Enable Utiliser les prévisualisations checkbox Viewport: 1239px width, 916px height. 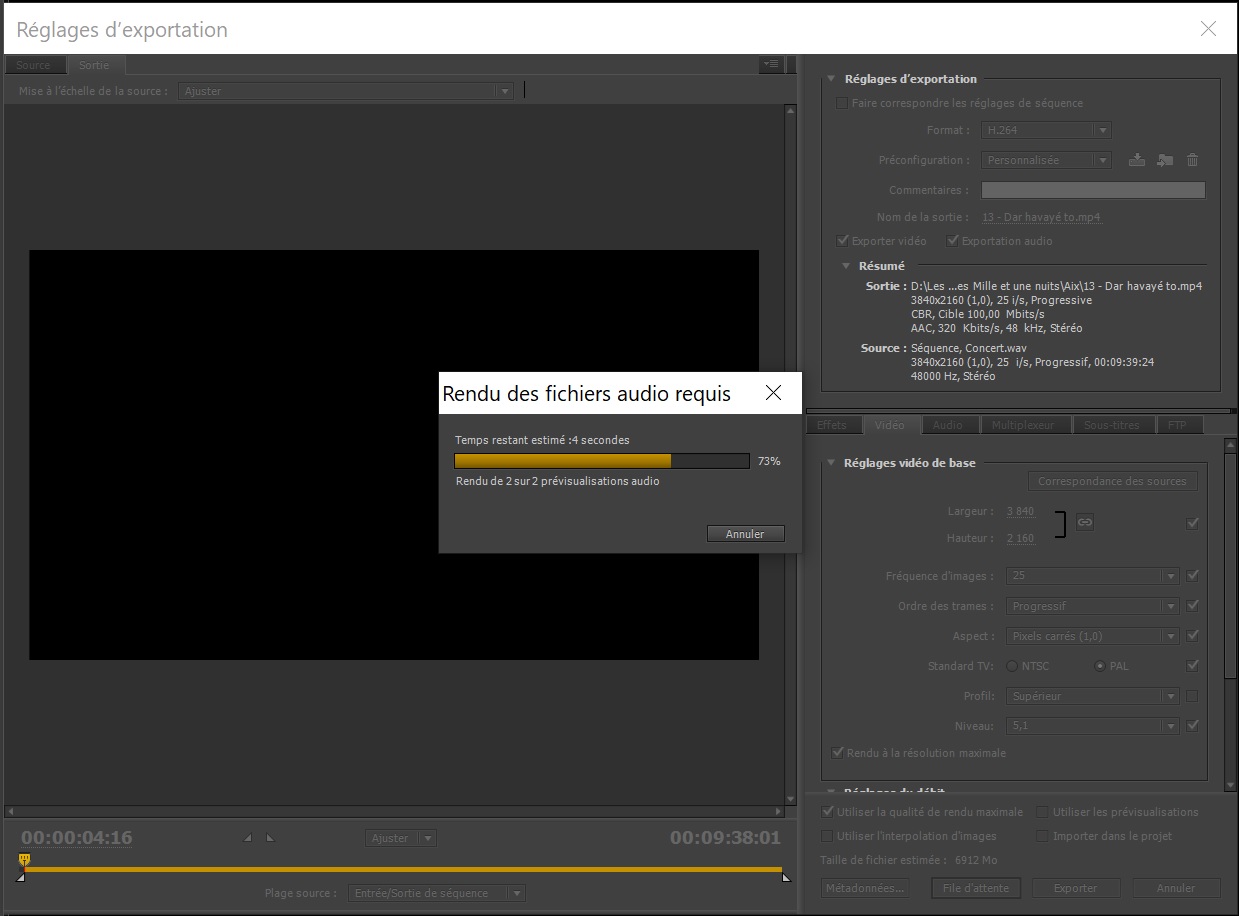click(1043, 812)
